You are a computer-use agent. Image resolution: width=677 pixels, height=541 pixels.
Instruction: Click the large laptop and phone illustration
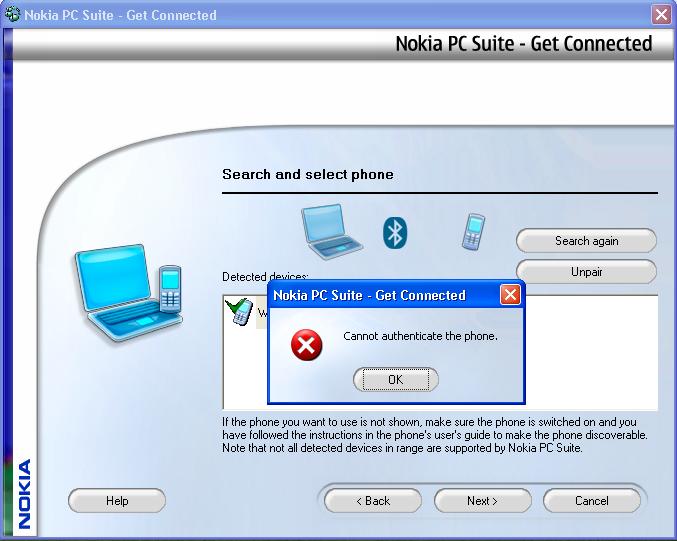129,293
